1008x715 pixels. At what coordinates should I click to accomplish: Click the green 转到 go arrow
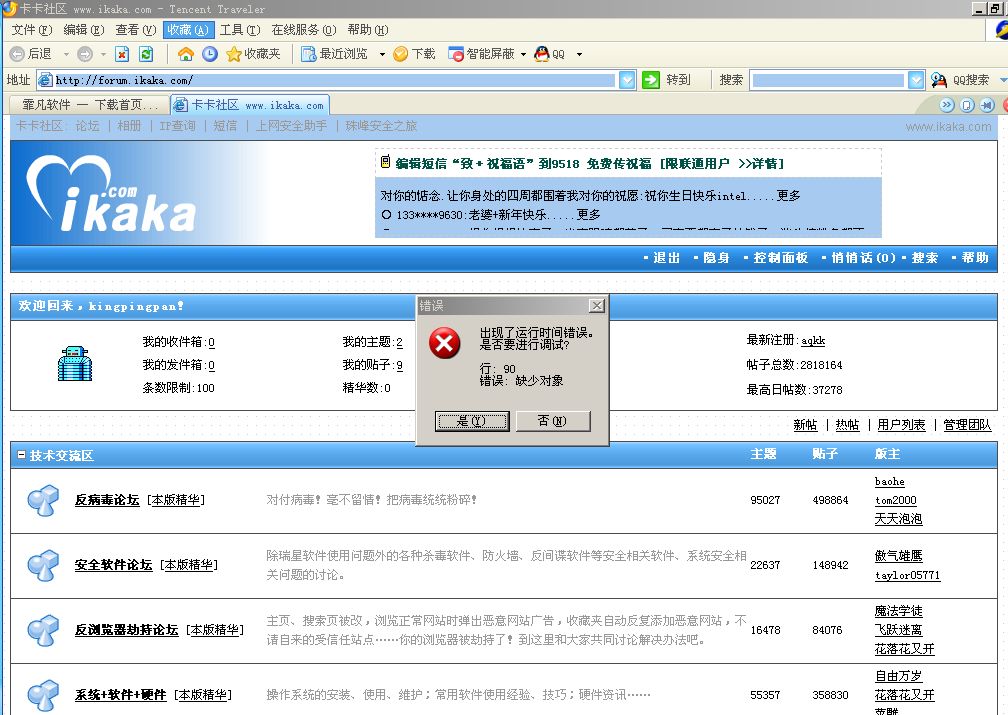pos(651,80)
